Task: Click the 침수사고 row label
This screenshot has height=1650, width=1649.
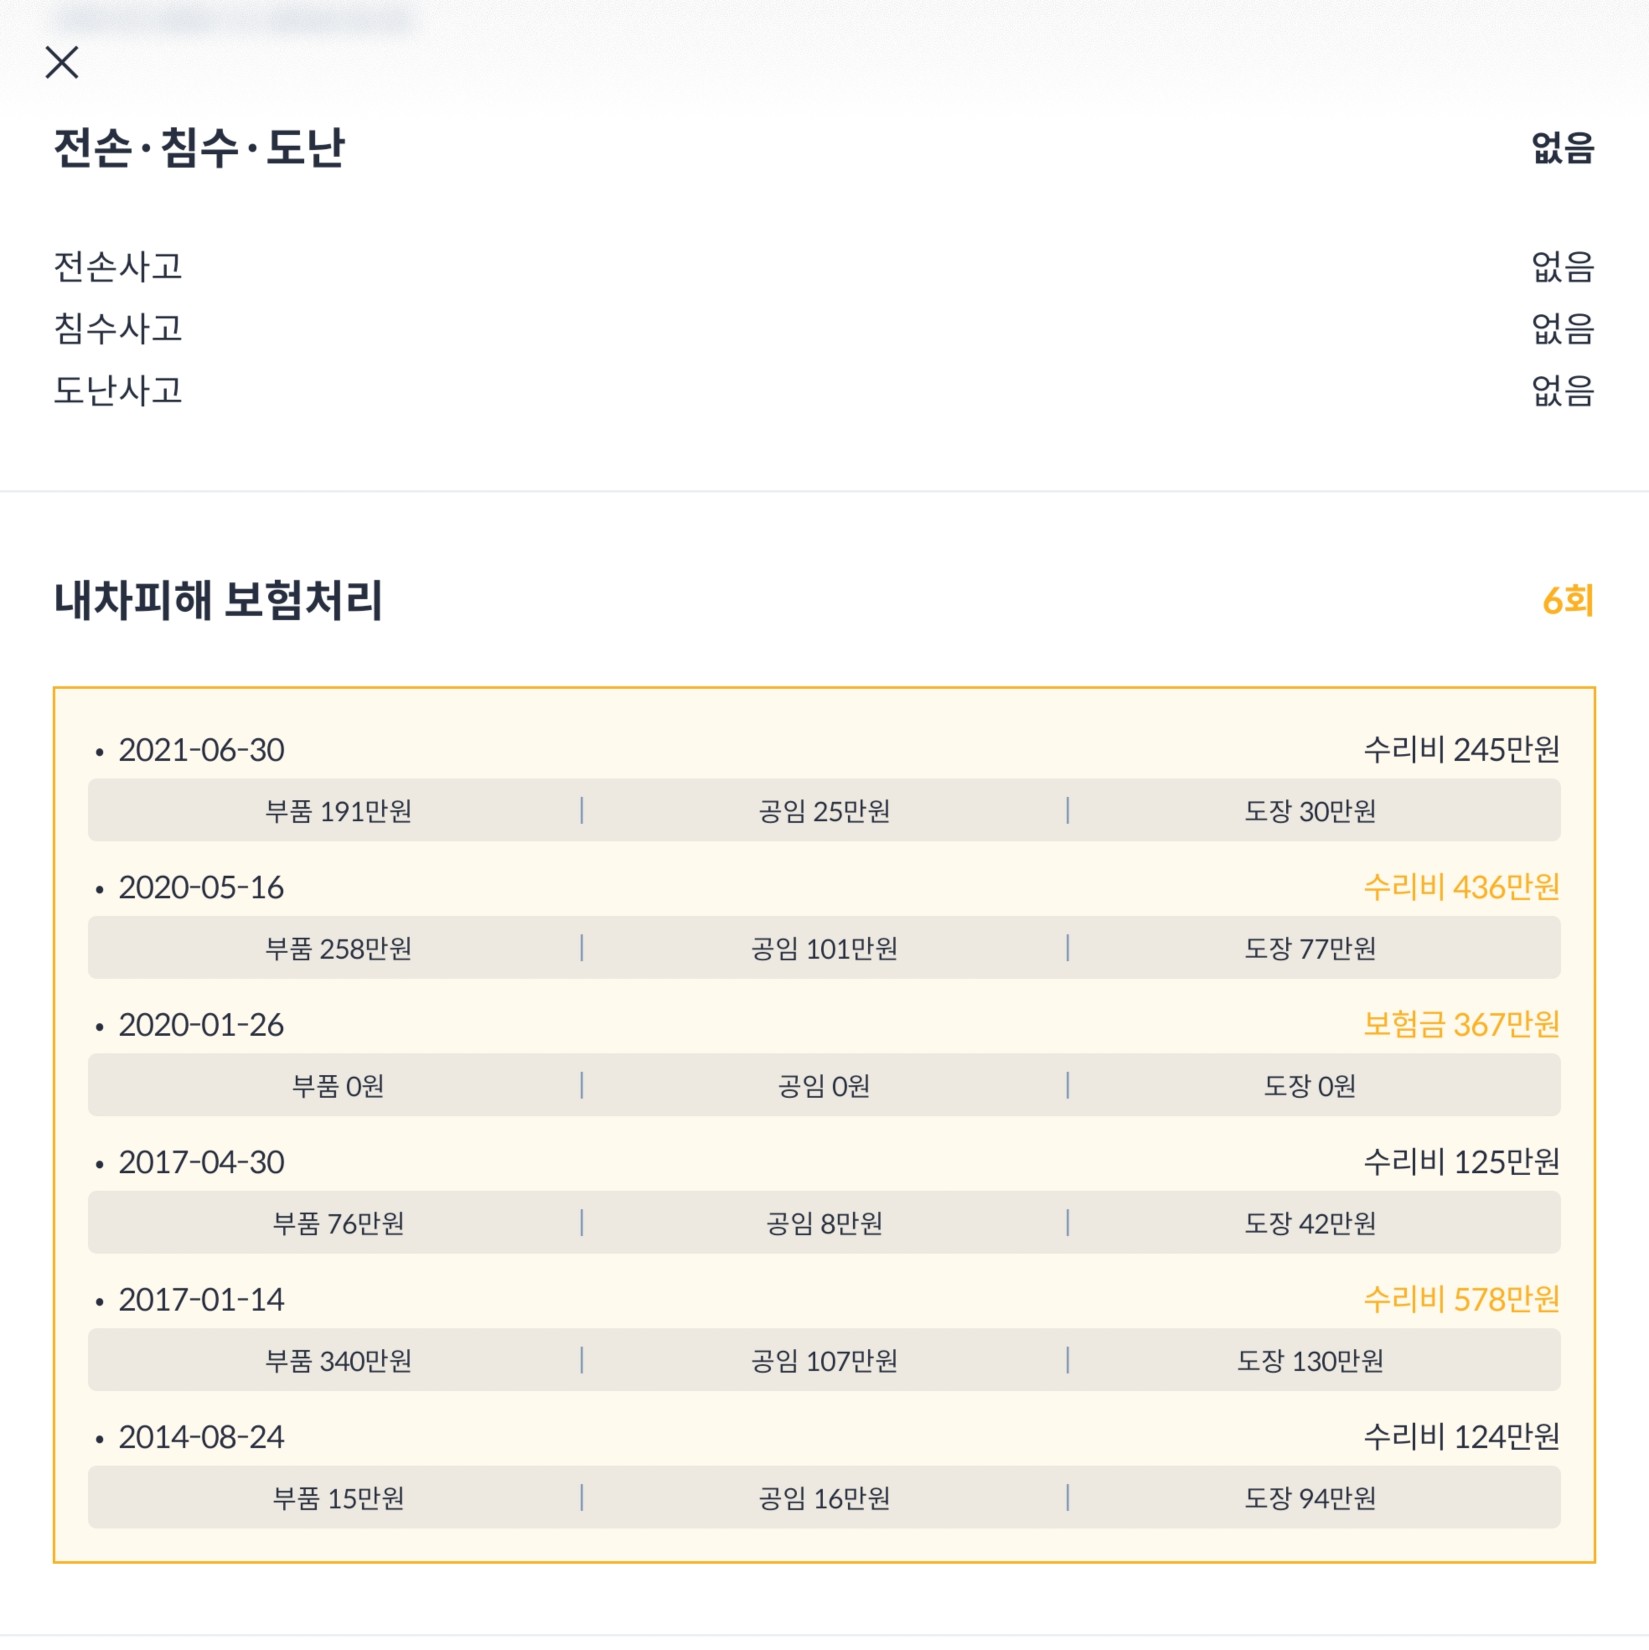Action: pyautogui.click(x=118, y=328)
